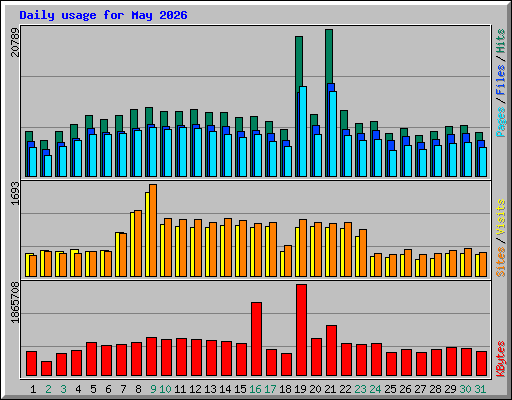This screenshot has width=512, height=400.
Task: Click the red KBytes bar for day 16
Action: tap(256, 339)
